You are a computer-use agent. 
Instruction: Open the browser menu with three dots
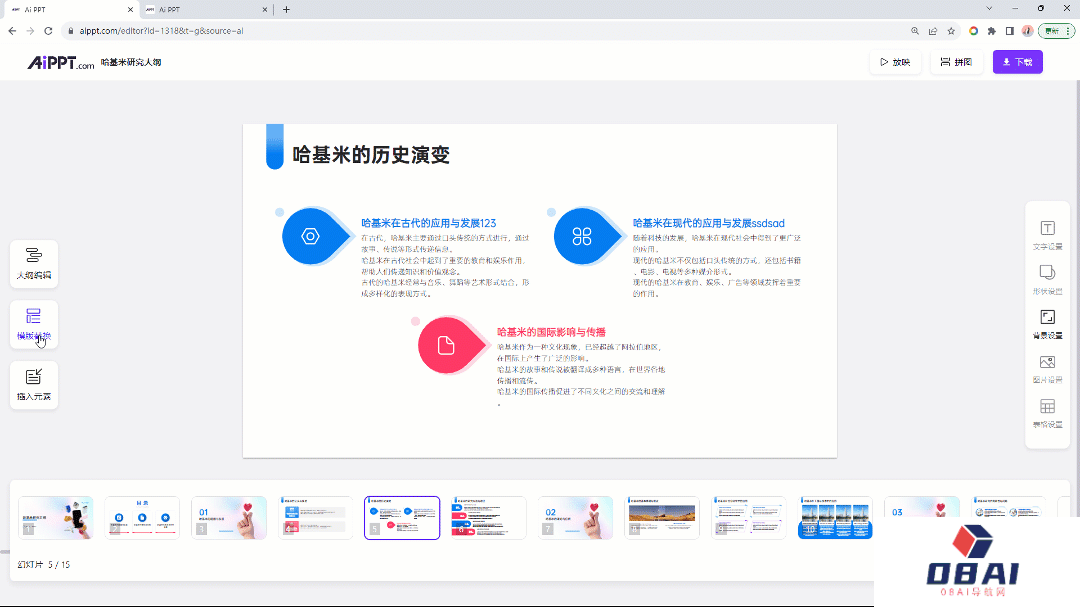click(x=1066, y=30)
